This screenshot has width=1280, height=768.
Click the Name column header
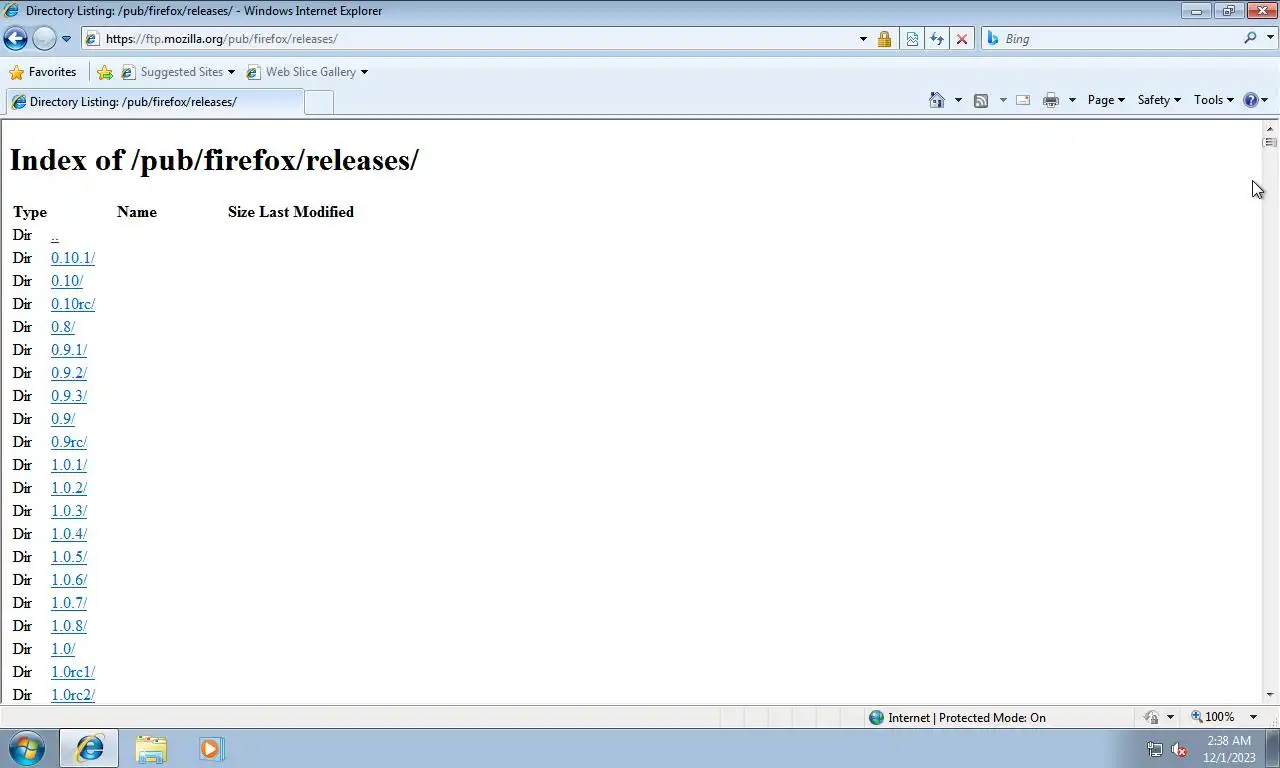pyautogui.click(x=137, y=212)
